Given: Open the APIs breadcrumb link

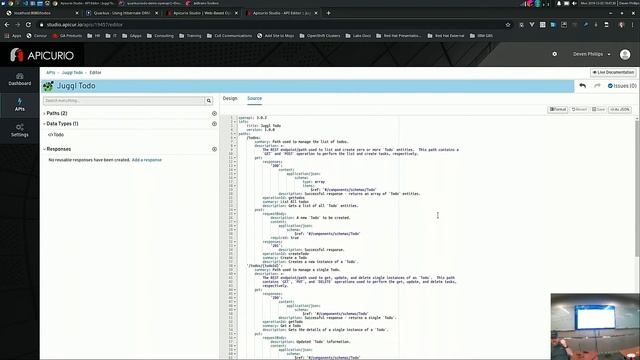Looking at the screenshot, I should pyautogui.click(x=51, y=72).
